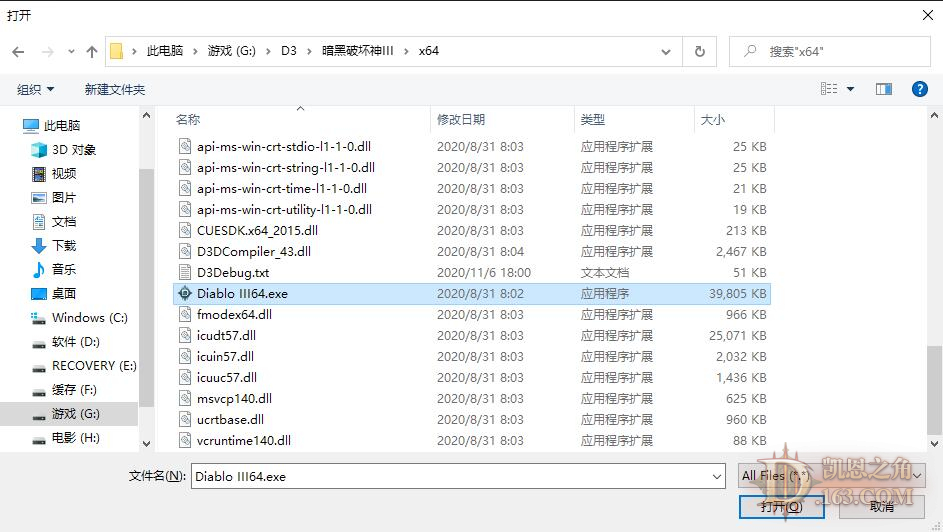Select 暗黑破坏神III in breadcrumb path
The image size is (943, 532).
[x=357, y=51]
